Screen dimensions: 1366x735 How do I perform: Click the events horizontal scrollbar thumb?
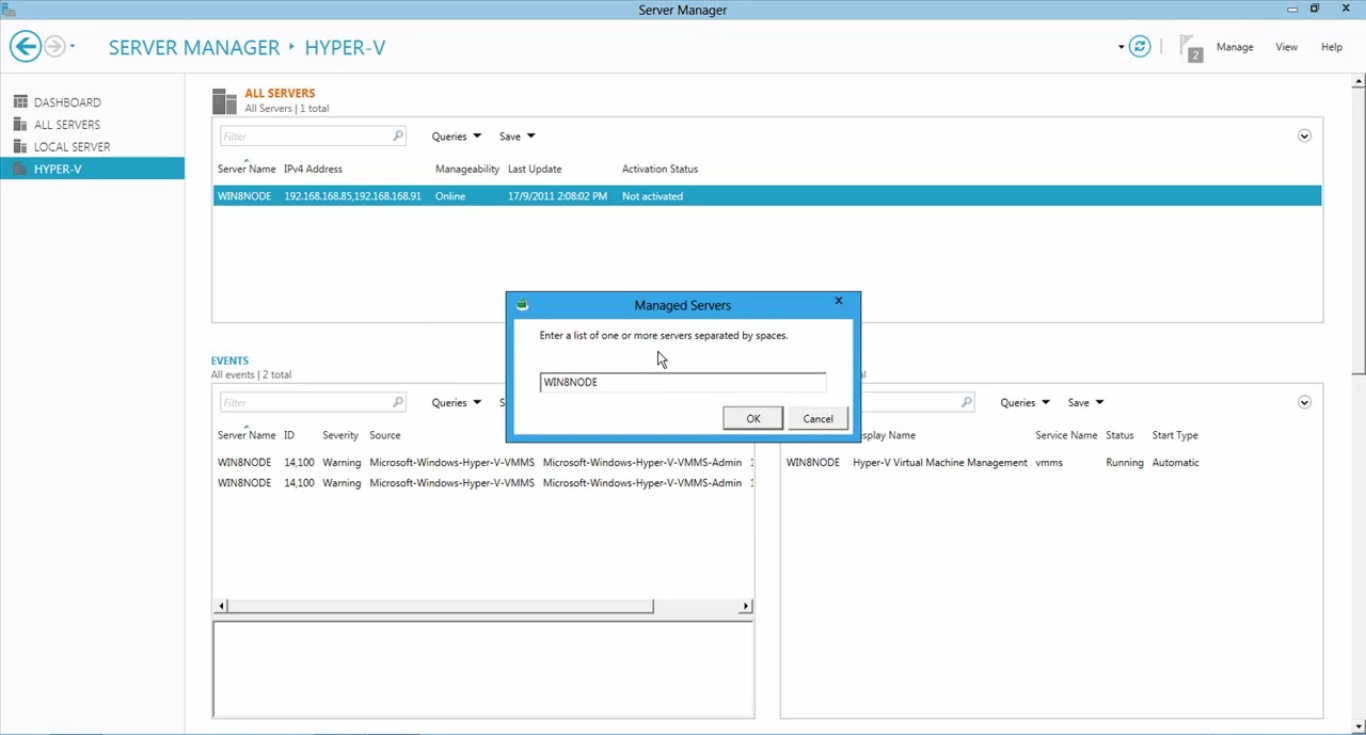click(x=441, y=606)
